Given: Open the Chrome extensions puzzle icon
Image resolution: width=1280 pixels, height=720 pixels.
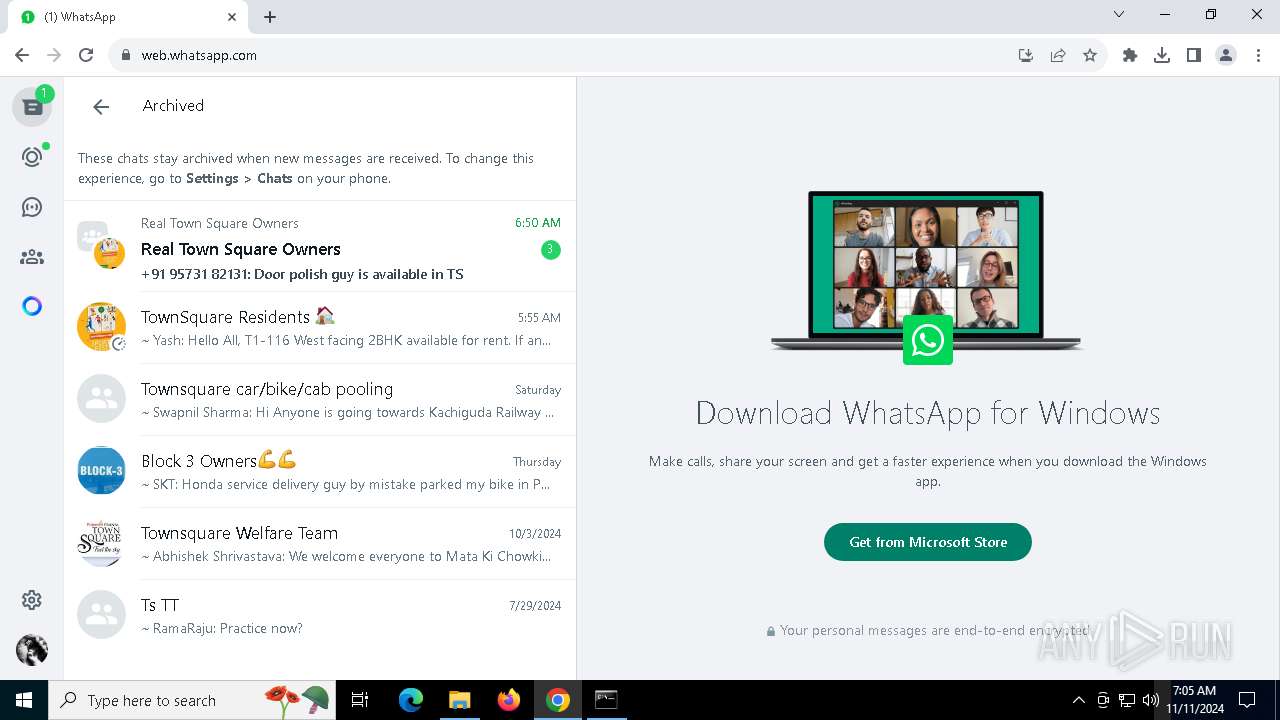Looking at the screenshot, I should point(1130,56).
